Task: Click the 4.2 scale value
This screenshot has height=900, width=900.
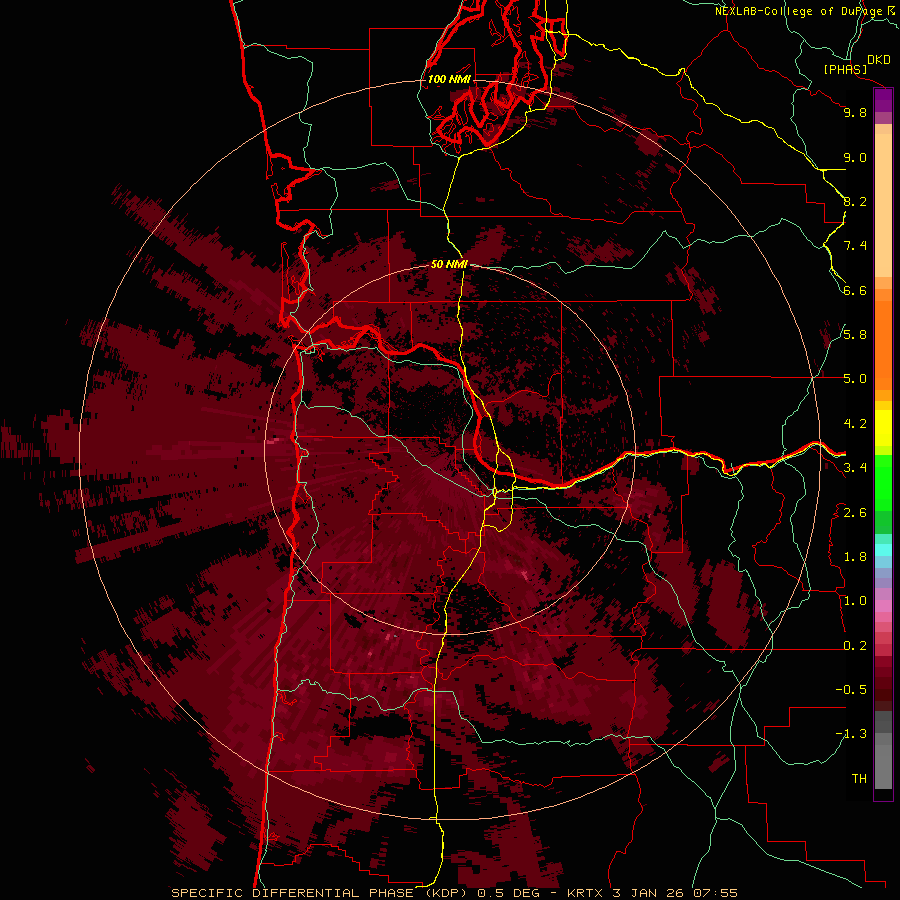Action: [x=855, y=424]
